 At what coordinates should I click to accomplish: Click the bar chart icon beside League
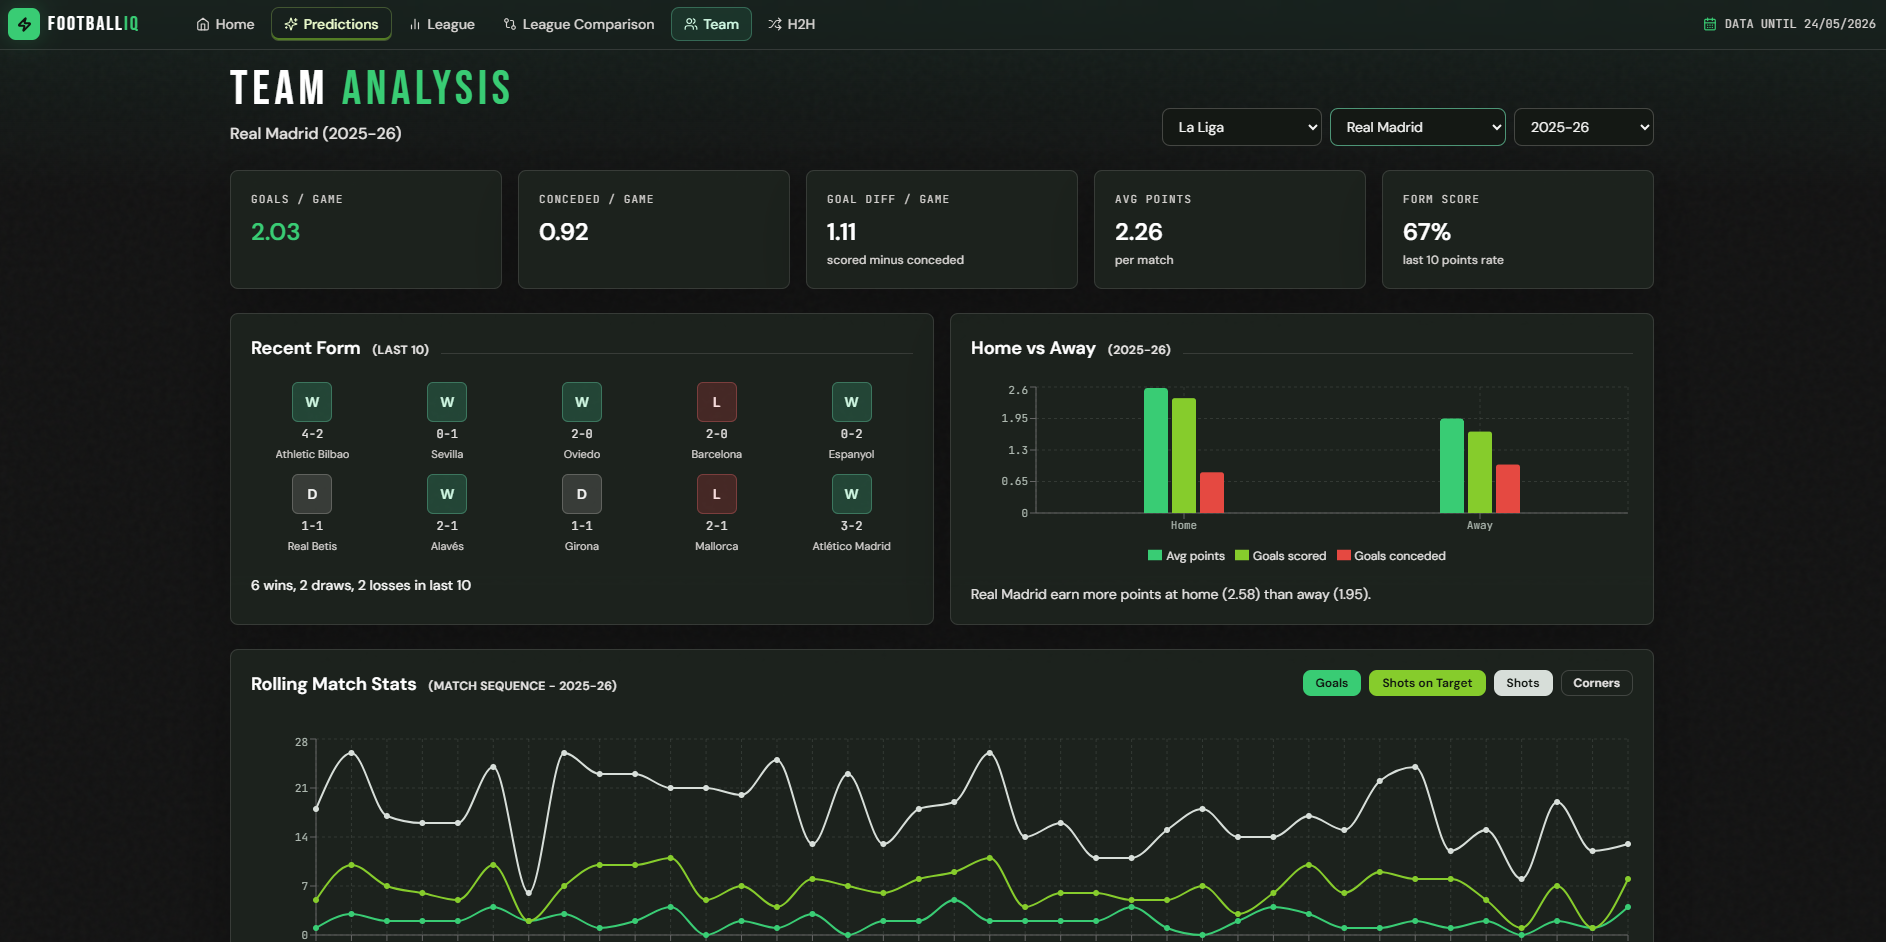pos(414,24)
